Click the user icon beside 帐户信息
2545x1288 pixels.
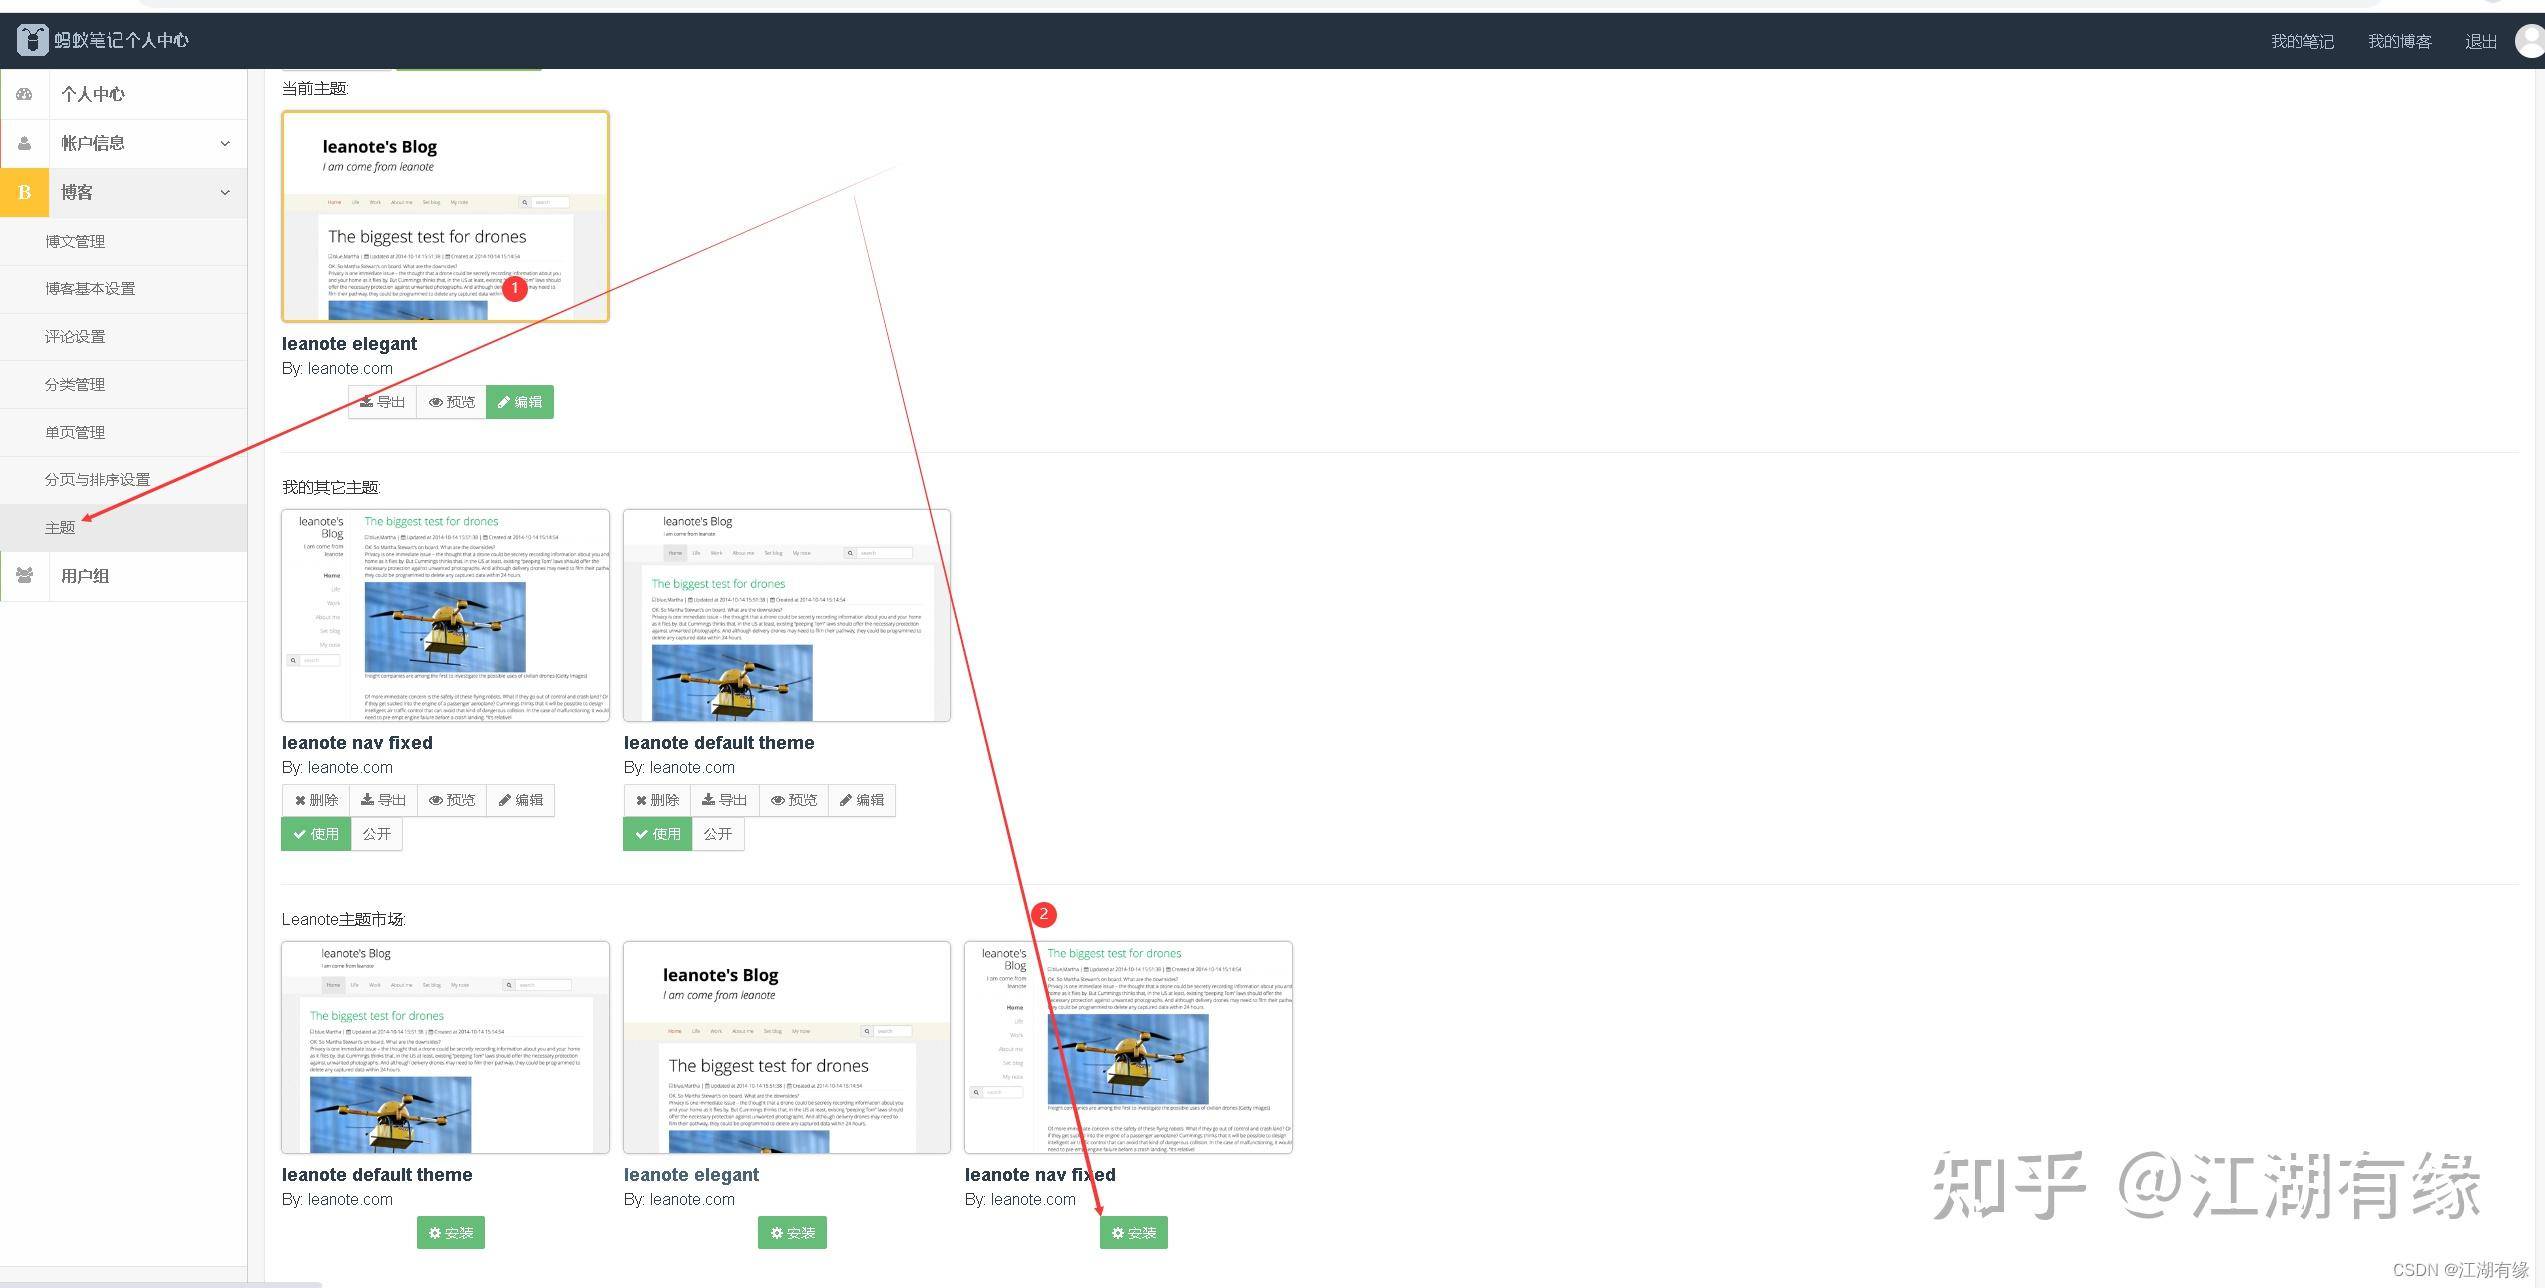pyautogui.click(x=24, y=143)
